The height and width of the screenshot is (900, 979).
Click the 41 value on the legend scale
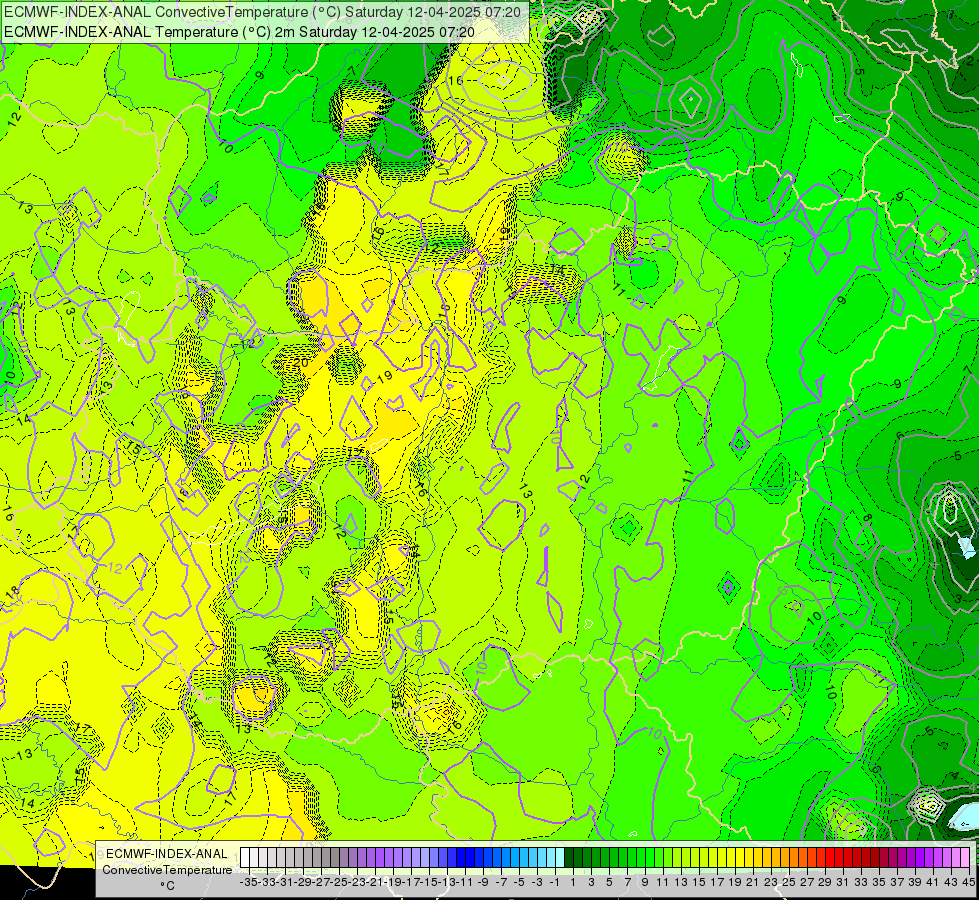click(x=933, y=882)
